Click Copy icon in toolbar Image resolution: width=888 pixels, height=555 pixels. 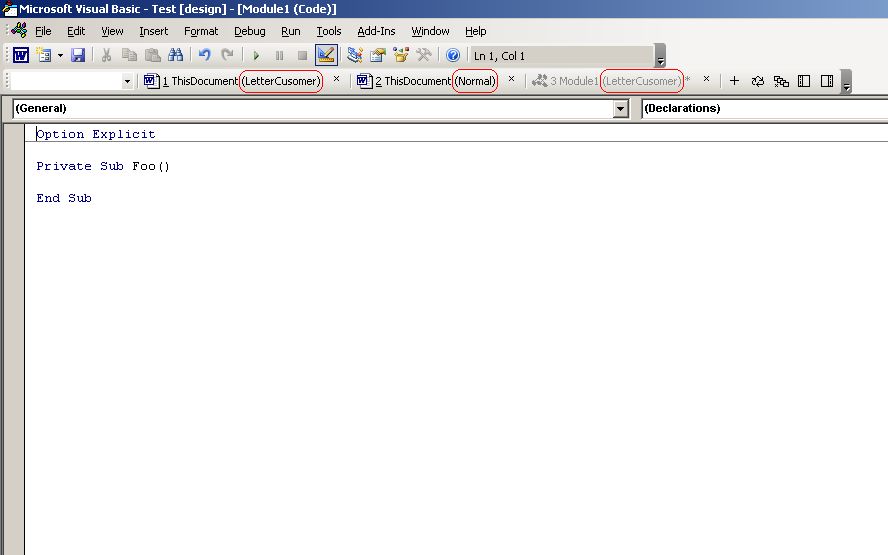(129, 55)
